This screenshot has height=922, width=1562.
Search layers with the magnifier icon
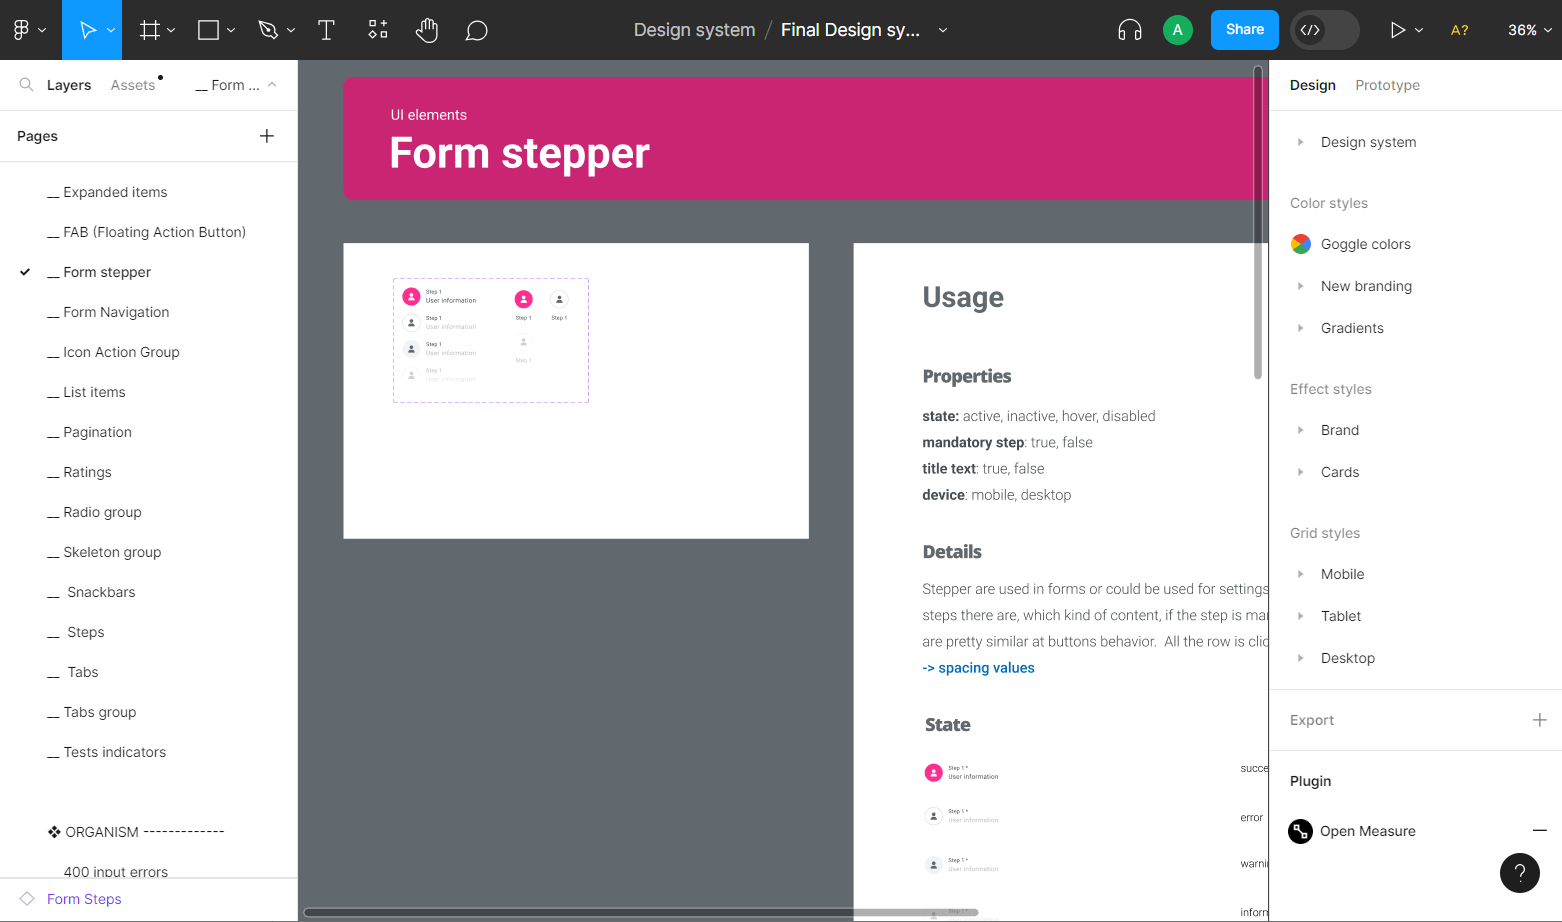[x=27, y=85]
